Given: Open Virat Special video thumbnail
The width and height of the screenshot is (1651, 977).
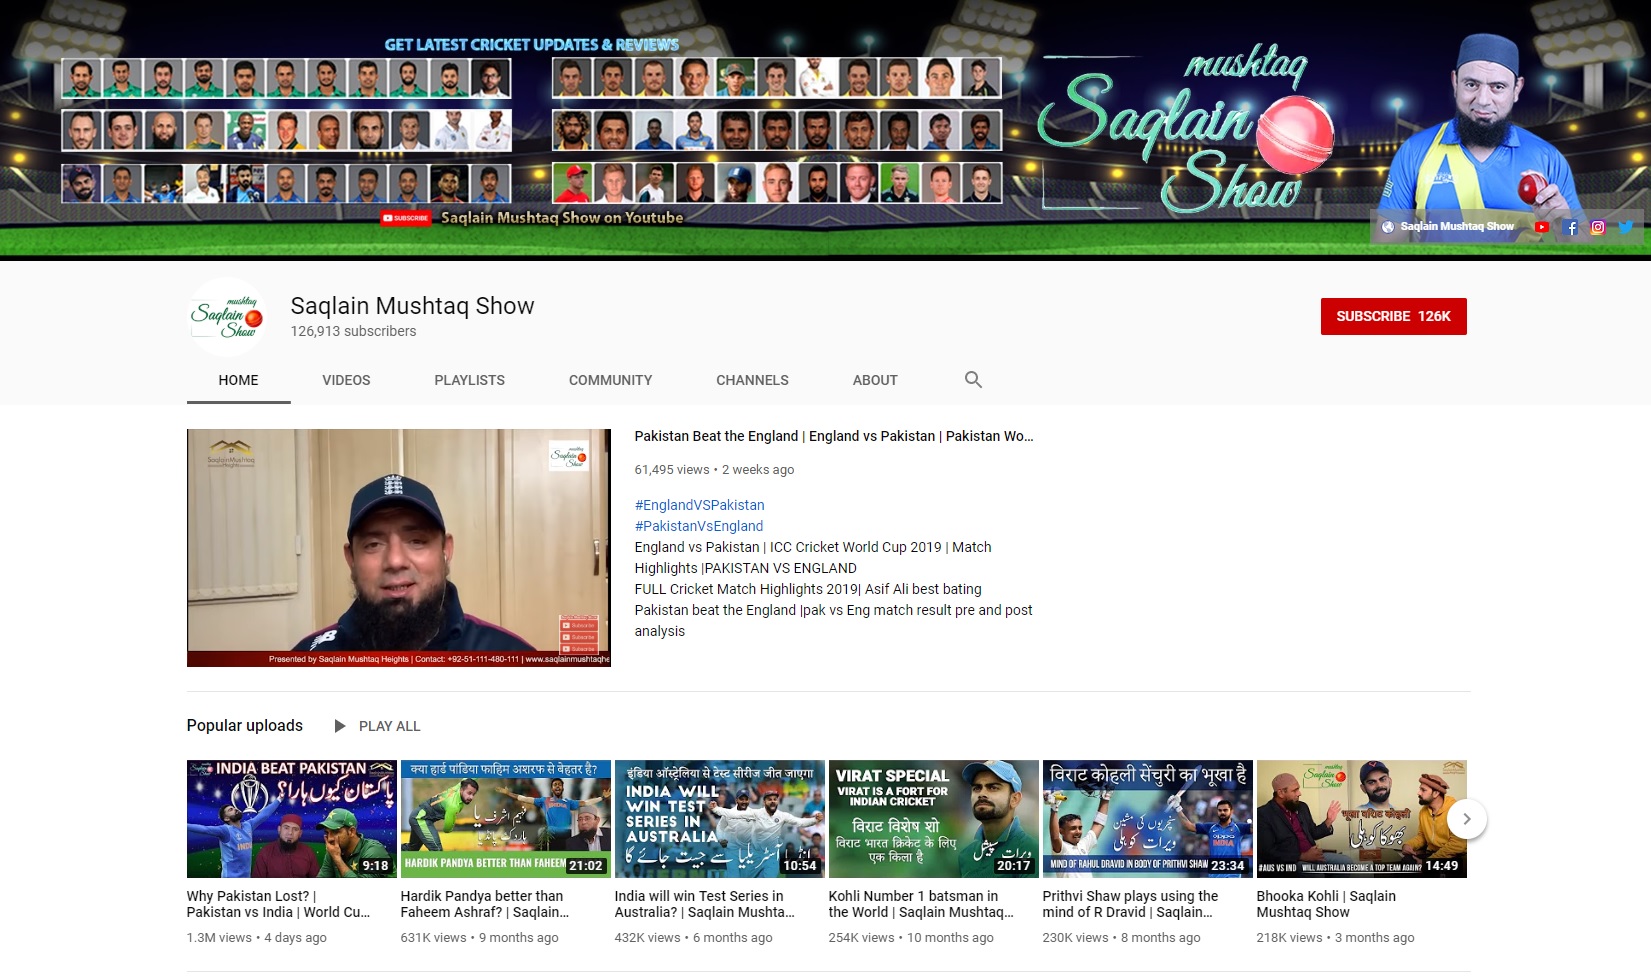Looking at the screenshot, I should pos(934,819).
